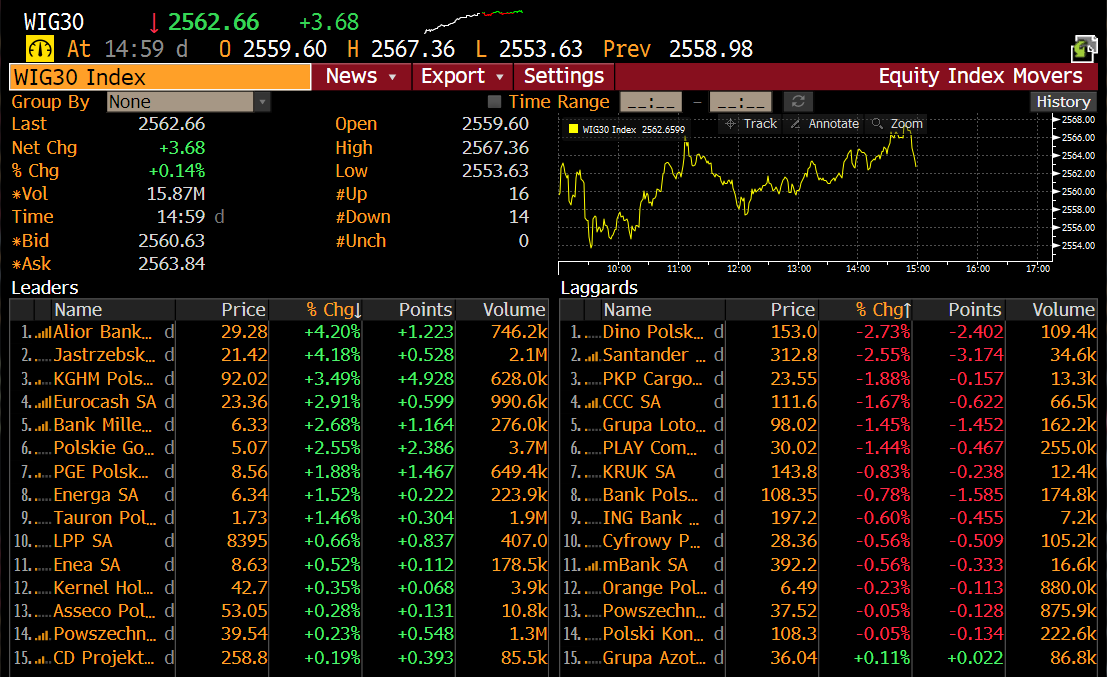
Task: Click the yellow clock delay icon
Action: [x=40, y=49]
